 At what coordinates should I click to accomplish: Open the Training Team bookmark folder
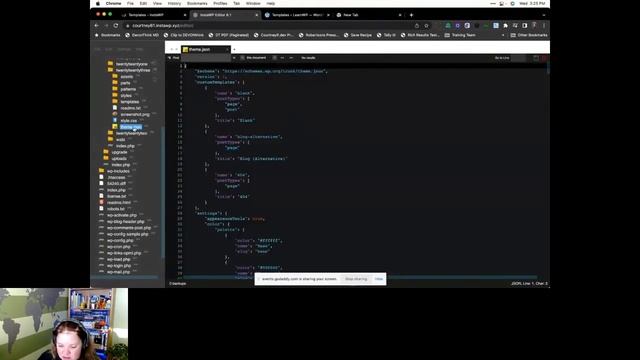(460, 35)
